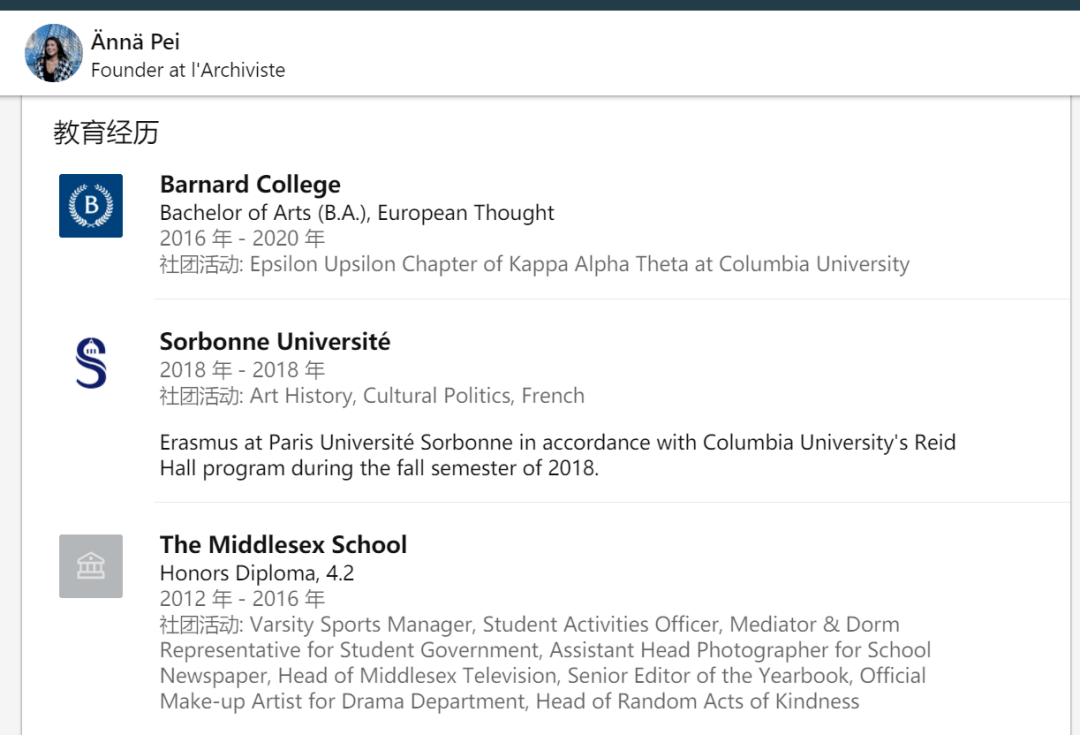Click the name Ännä Pei in header

click(x=135, y=42)
